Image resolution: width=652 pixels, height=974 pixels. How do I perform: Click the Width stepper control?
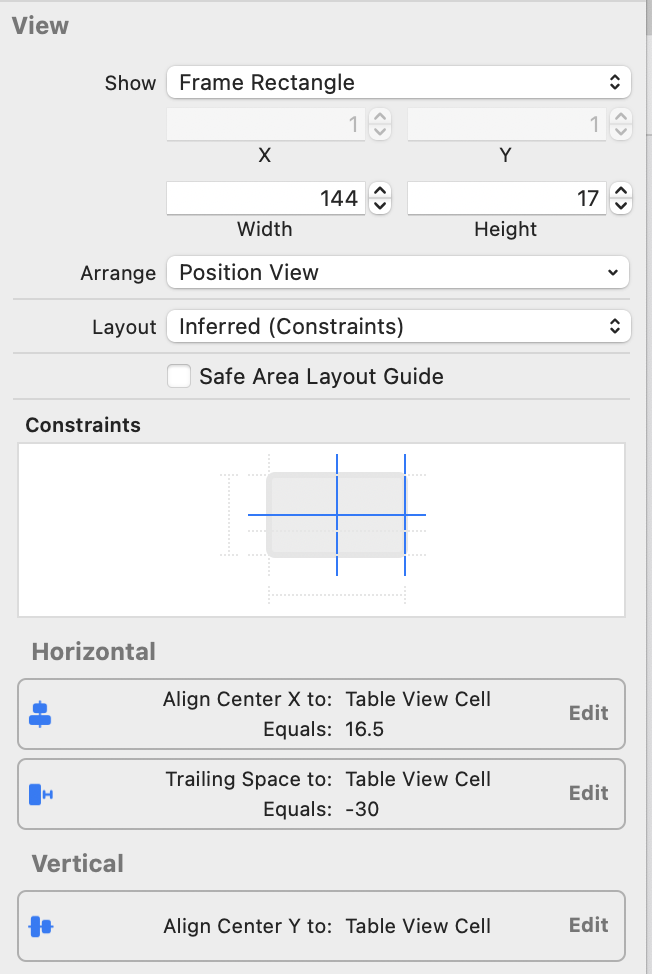380,198
